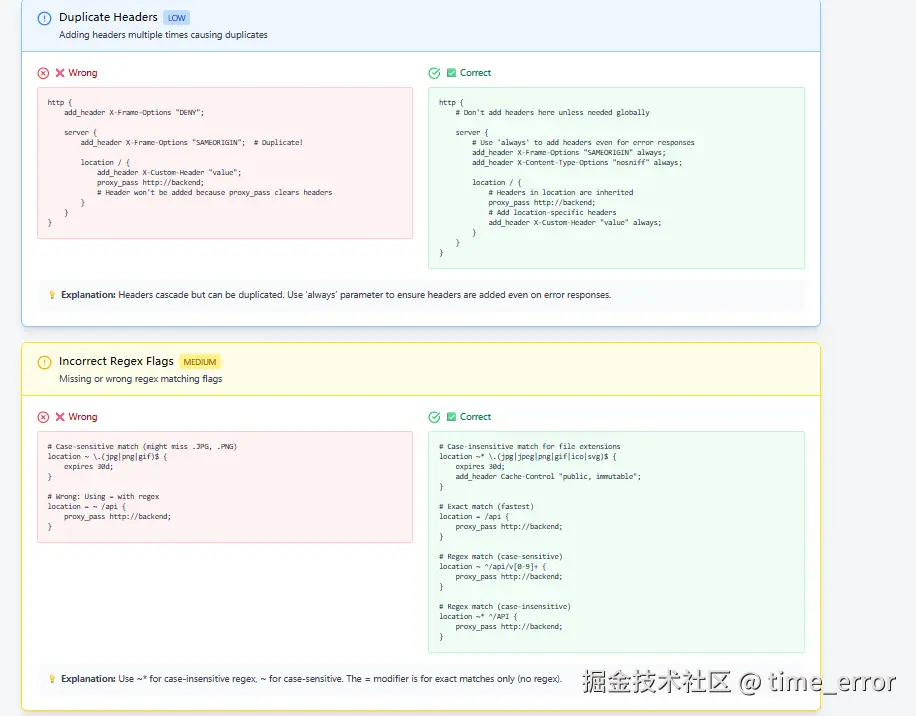Click comment 'Header won't be added because proxy_pass clears headers'
The width and height of the screenshot is (916, 716).
click(214, 192)
